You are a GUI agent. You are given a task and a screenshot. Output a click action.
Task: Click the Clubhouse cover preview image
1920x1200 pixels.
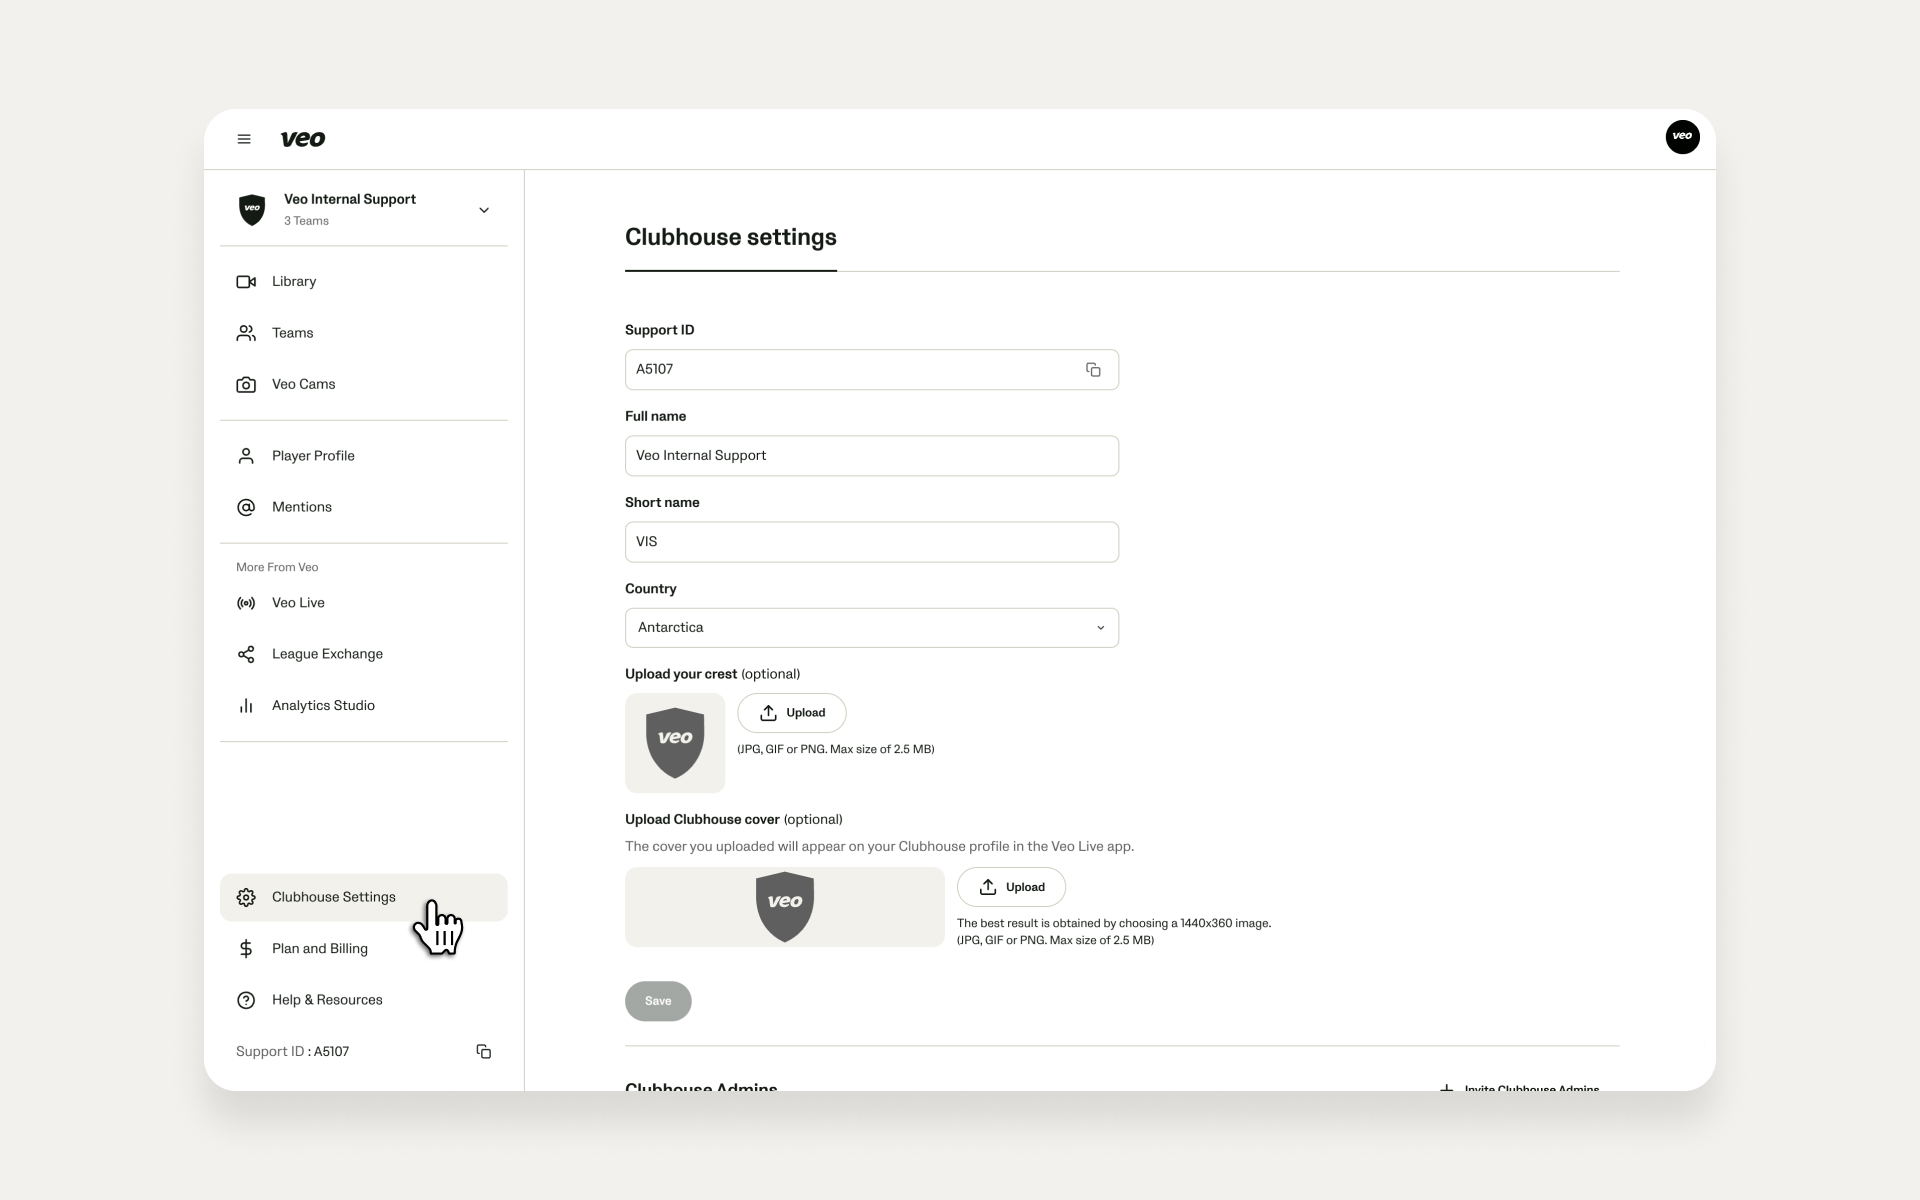tap(785, 907)
